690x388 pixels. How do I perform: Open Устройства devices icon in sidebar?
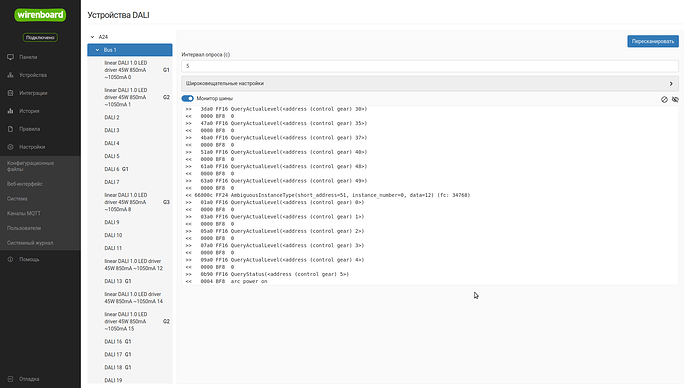[11, 75]
